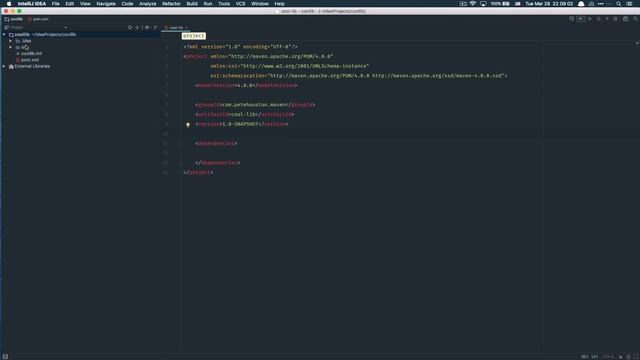Click the project breadcrumb in editor
Viewport: 640px width, 360px height.
coord(193,36)
